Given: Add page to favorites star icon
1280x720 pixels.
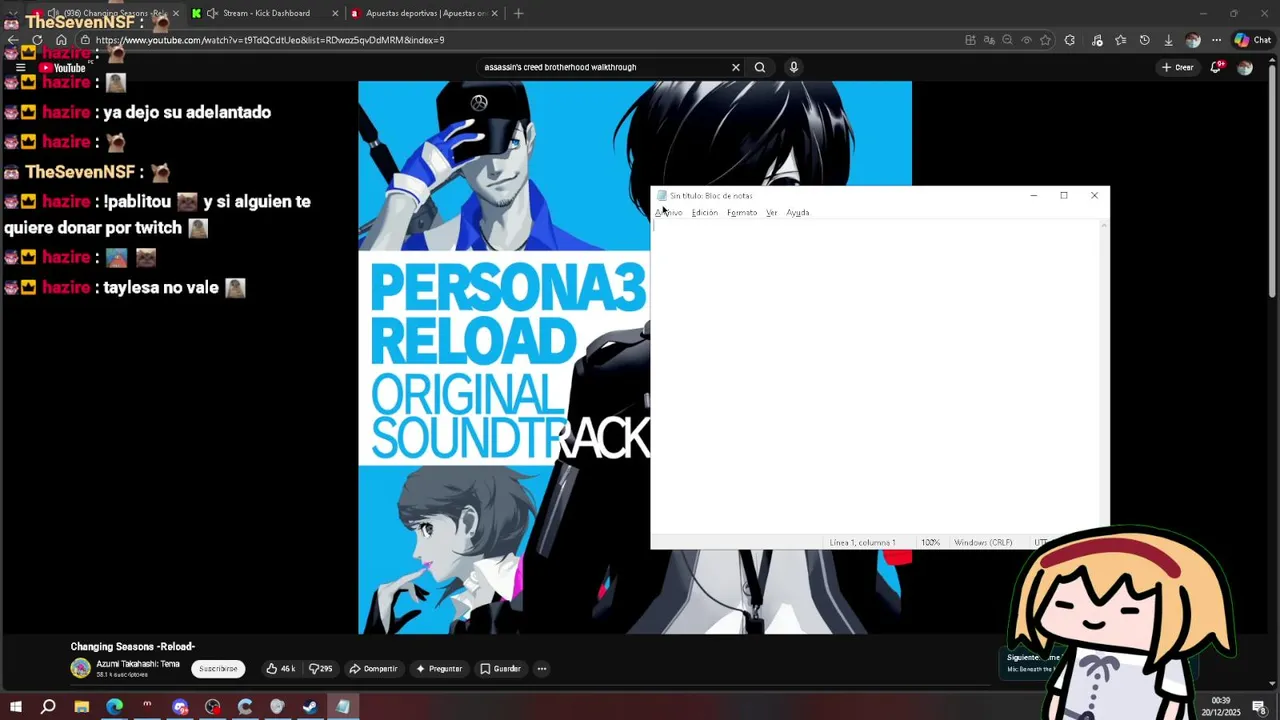Looking at the screenshot, I should pos(1045,40).
